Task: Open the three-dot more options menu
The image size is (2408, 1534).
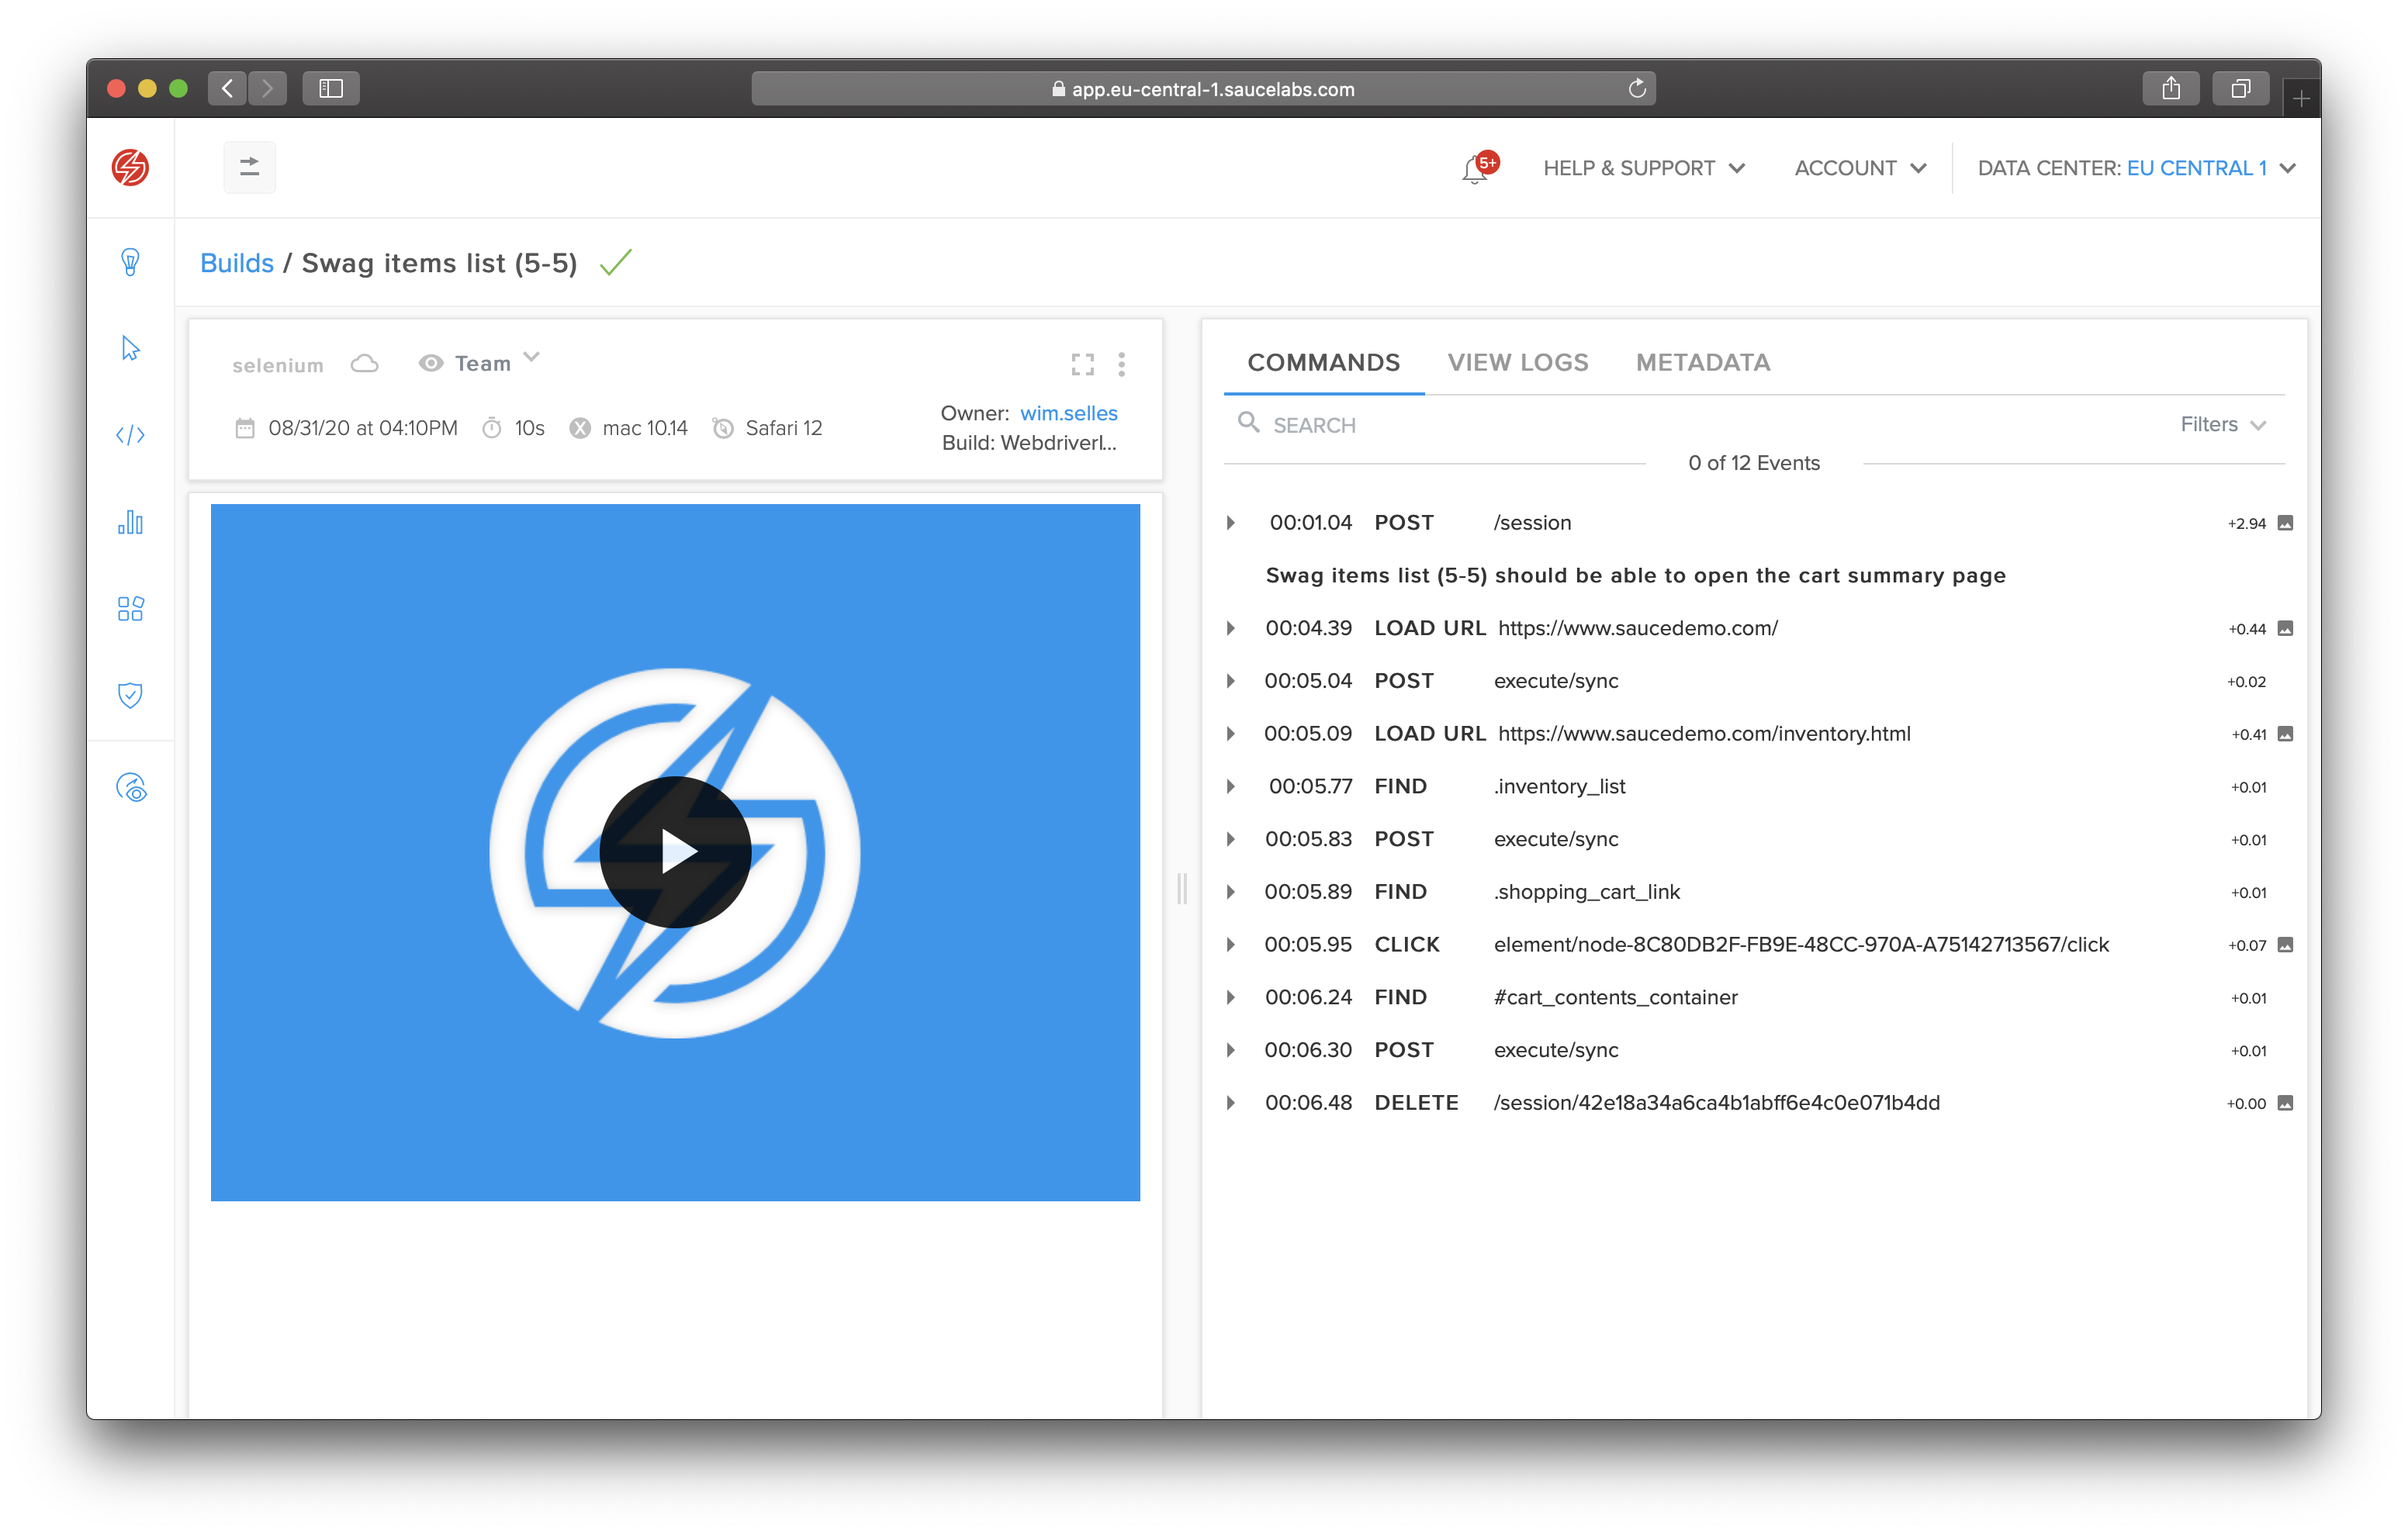Action: tap(1121, 364)
